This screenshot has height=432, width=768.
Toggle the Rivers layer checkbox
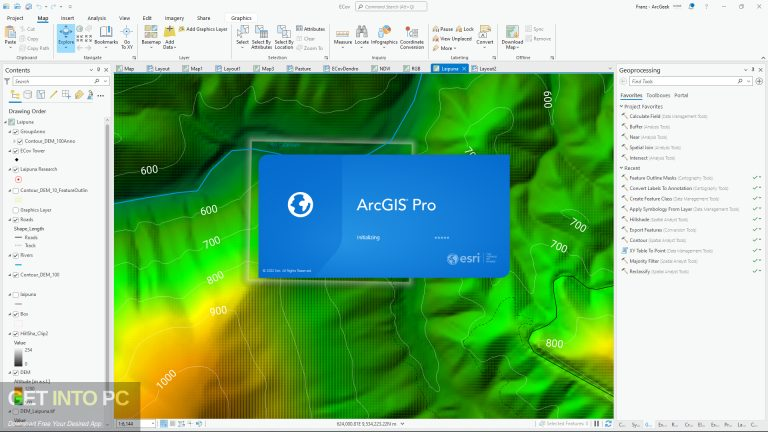pos(16,255)
